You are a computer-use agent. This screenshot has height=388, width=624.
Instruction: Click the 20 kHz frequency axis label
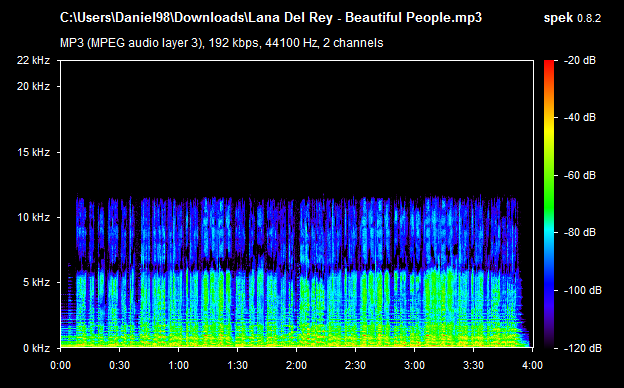tap(33, 86)
